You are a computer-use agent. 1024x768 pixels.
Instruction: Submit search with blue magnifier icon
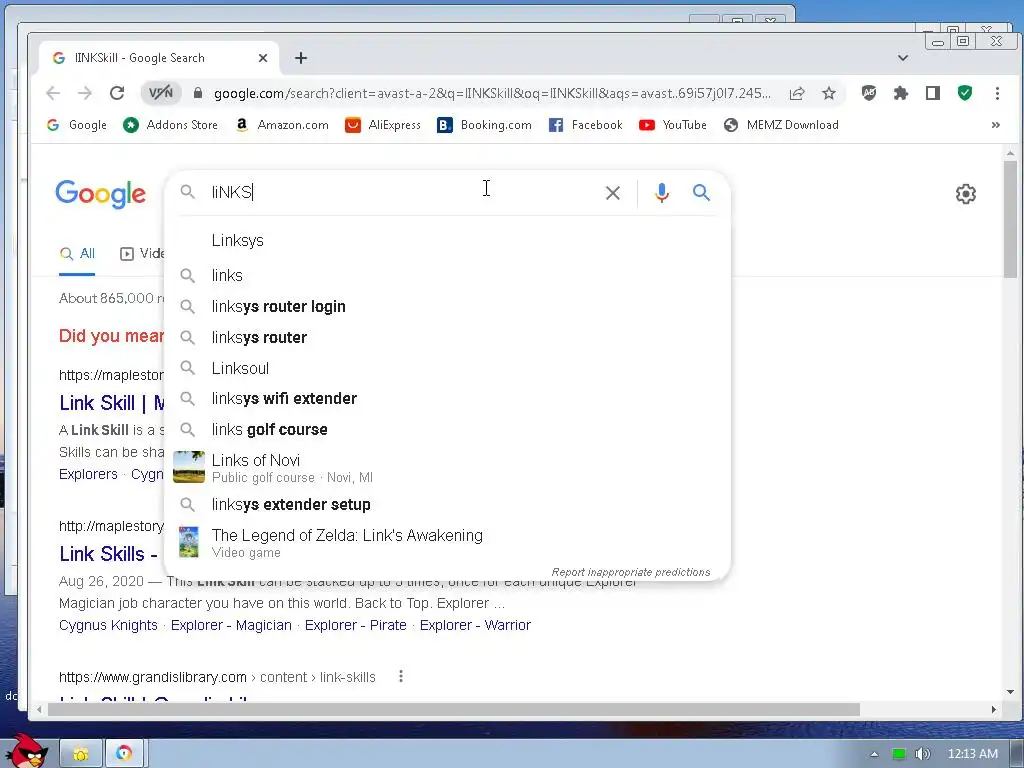pyautogui.click(x=701, y=193)
